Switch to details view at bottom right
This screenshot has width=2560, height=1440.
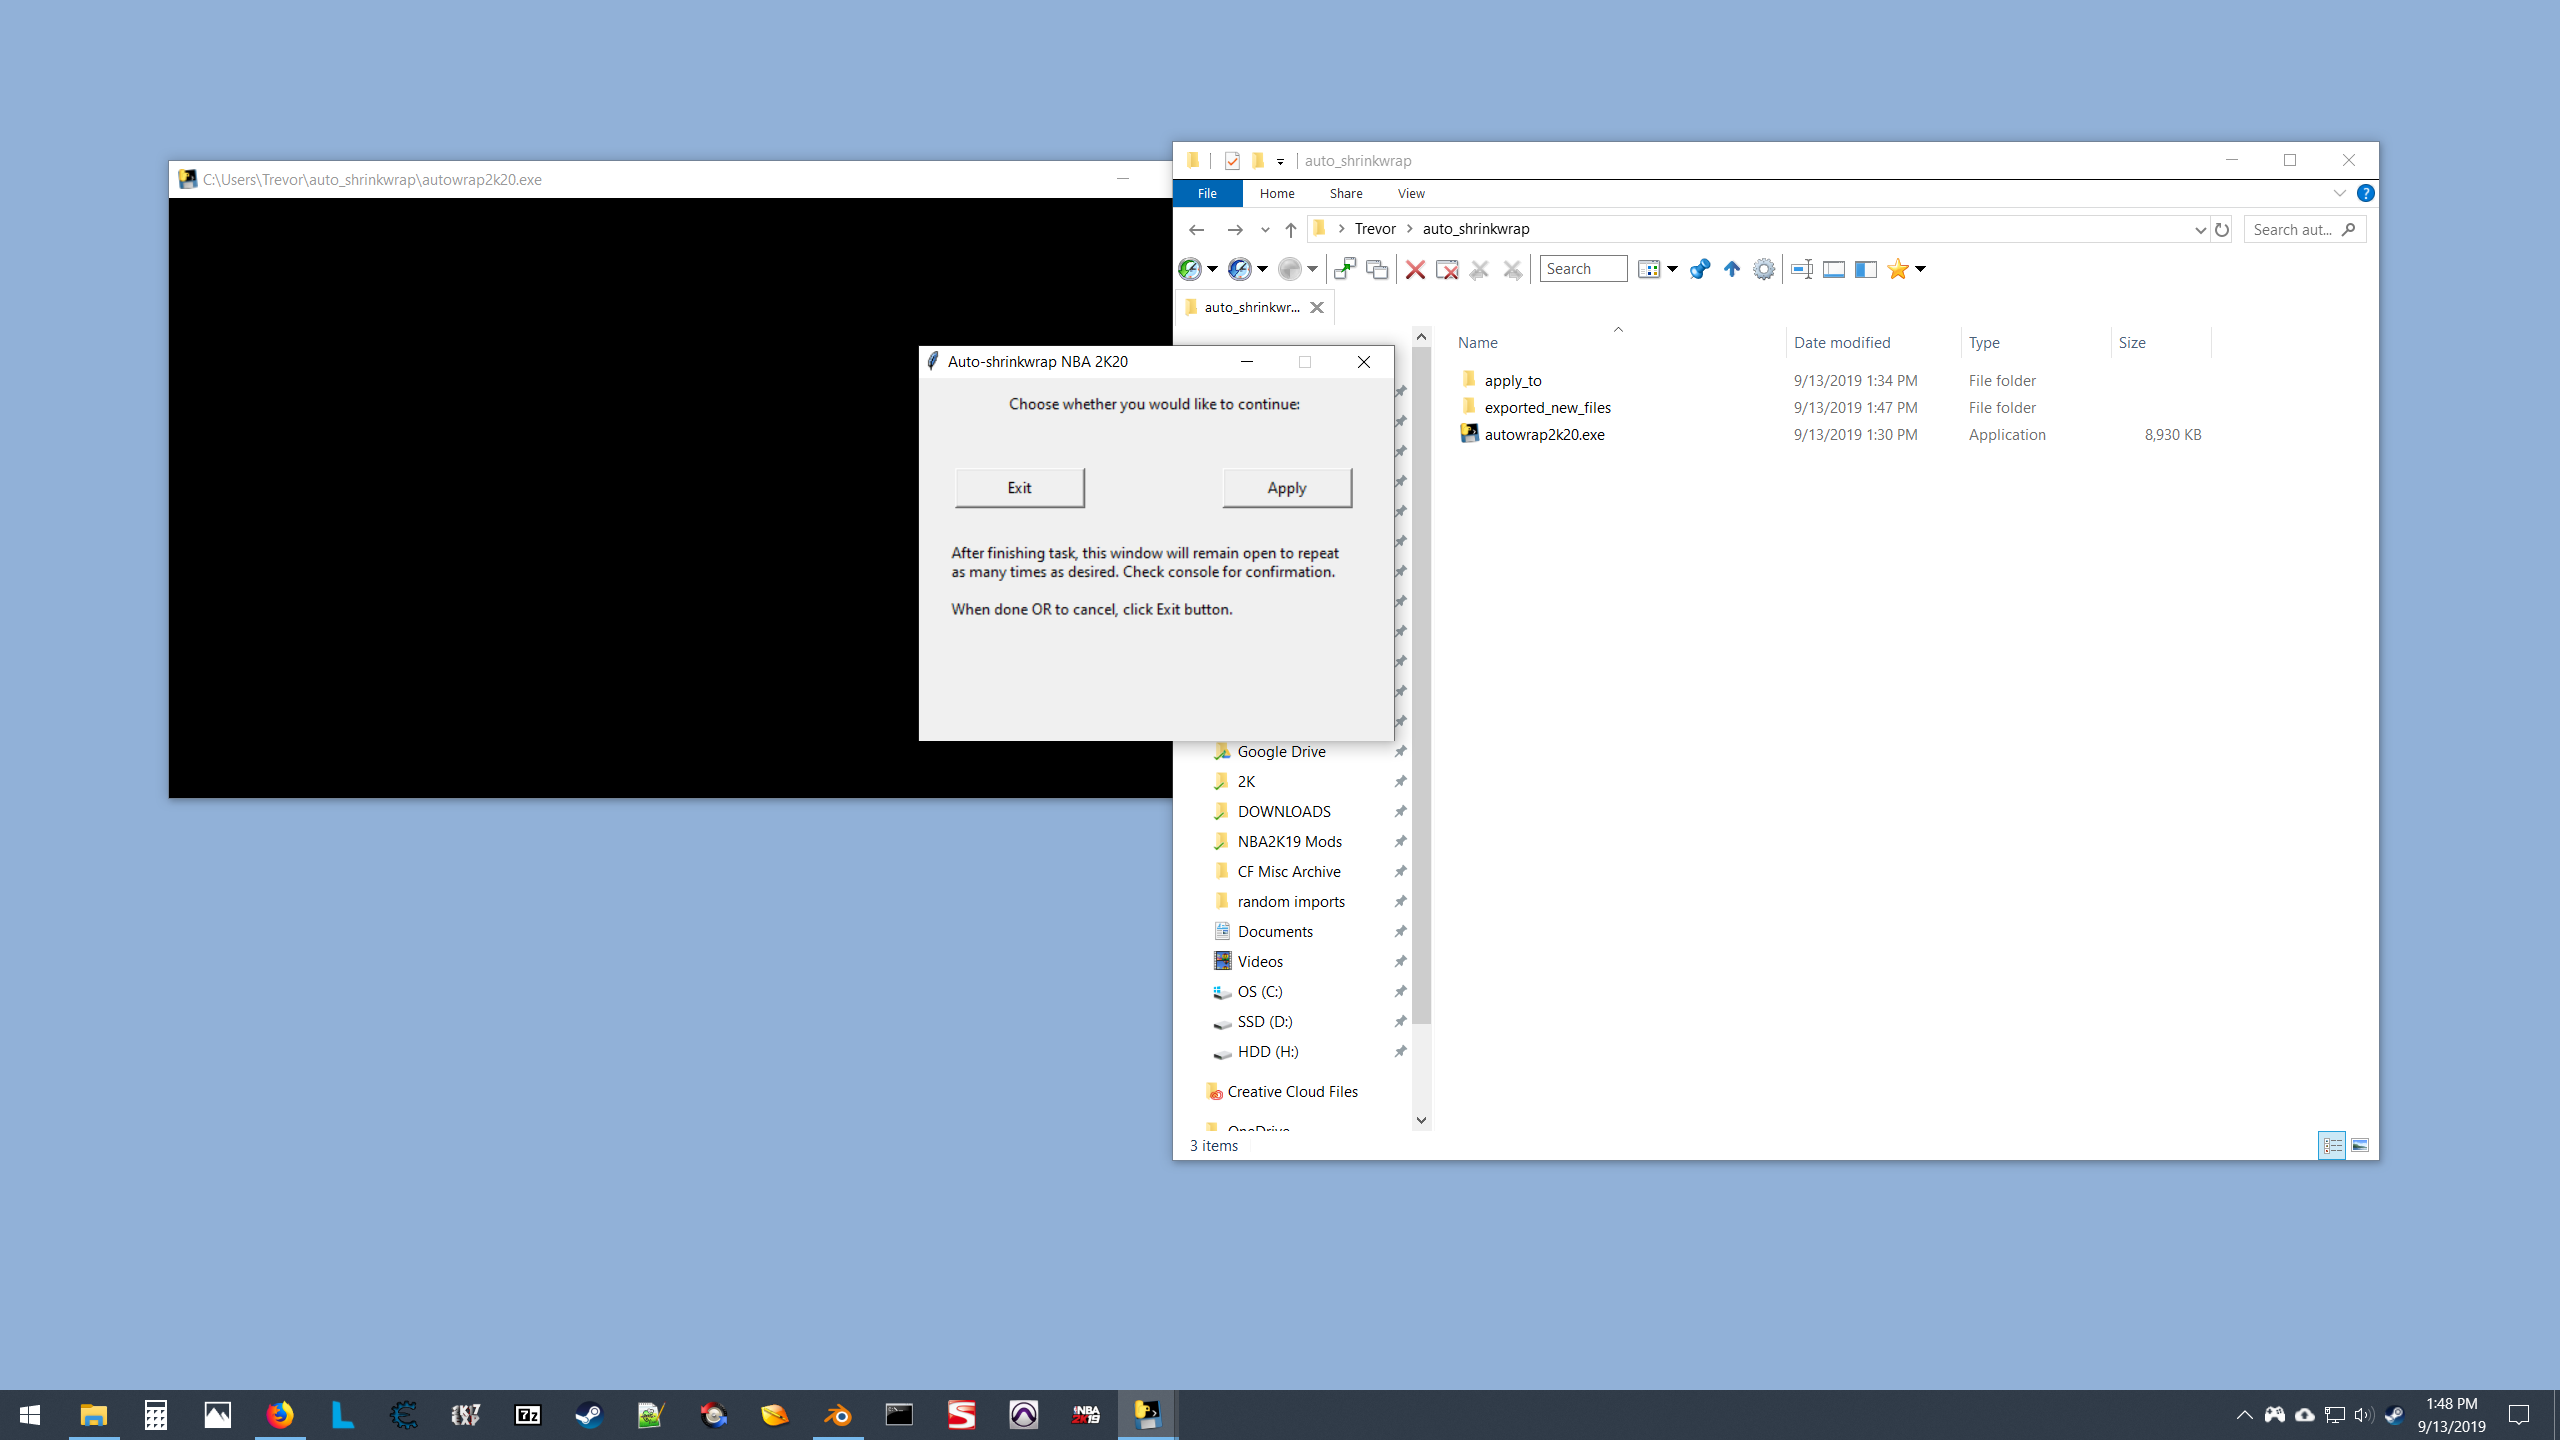pyautogui.click(x=2332, y=1146)
